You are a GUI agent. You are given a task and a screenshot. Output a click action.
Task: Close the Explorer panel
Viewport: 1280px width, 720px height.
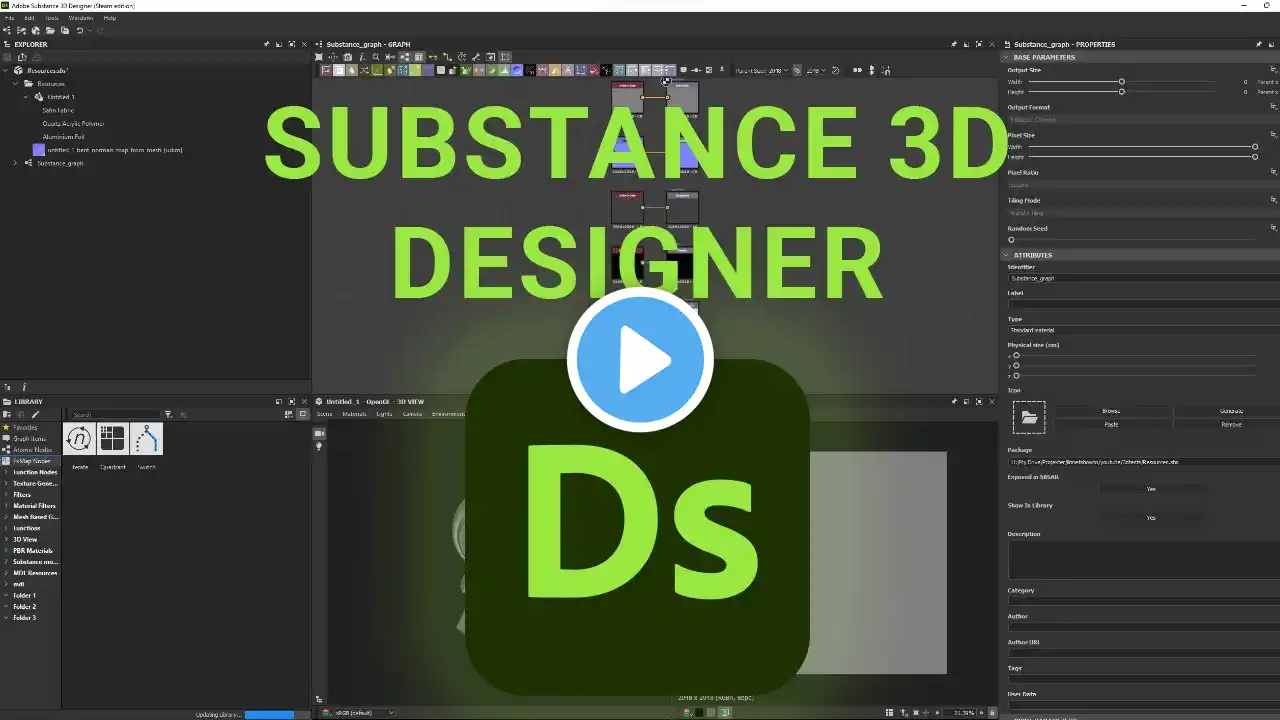304,44
